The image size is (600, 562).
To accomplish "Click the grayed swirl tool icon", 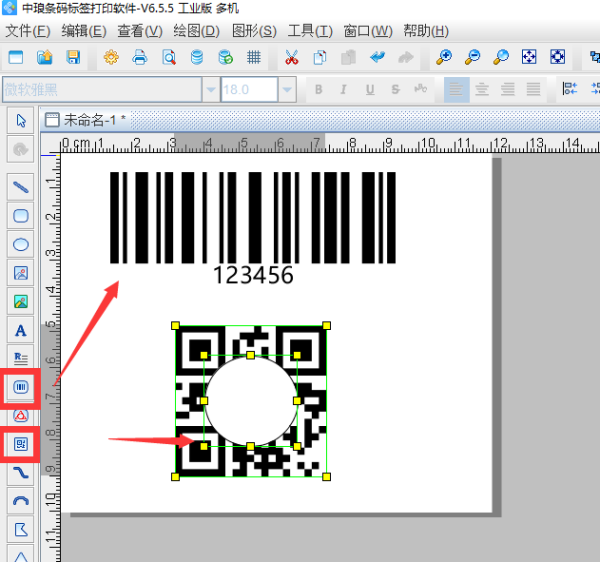I will pyautogui.click(x=21, y=149).
